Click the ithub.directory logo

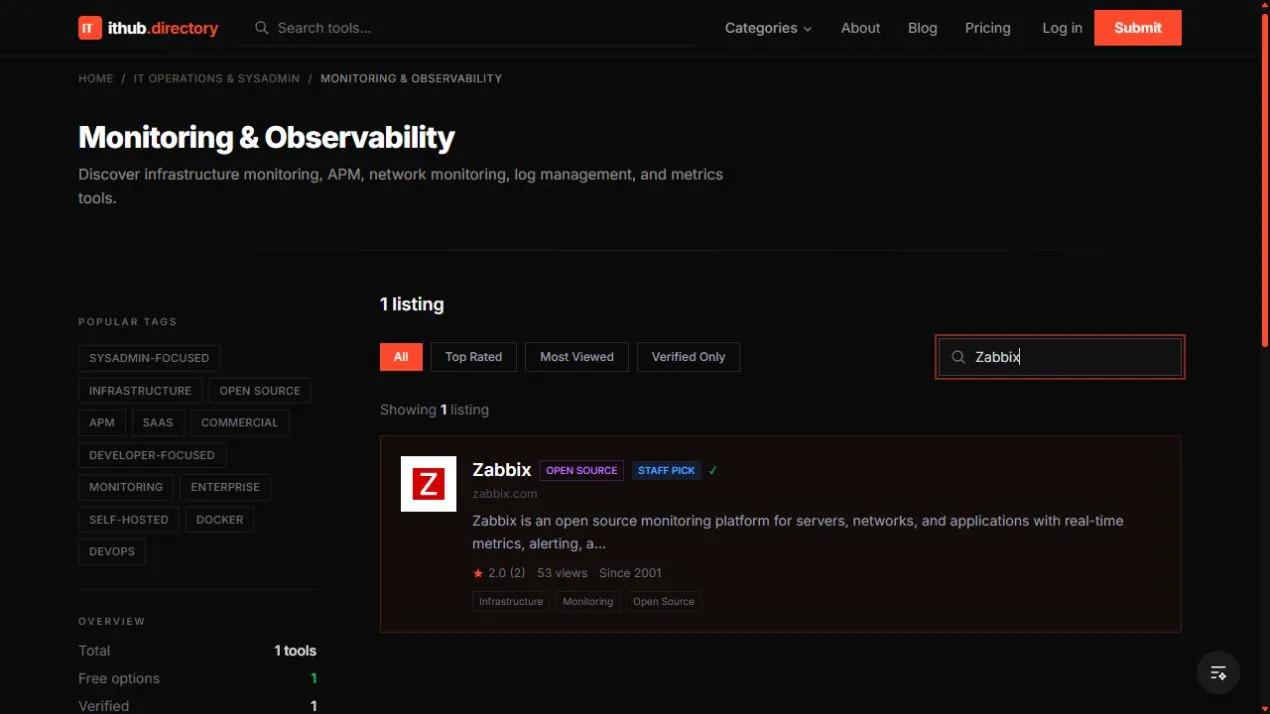[x=148, y=28]
